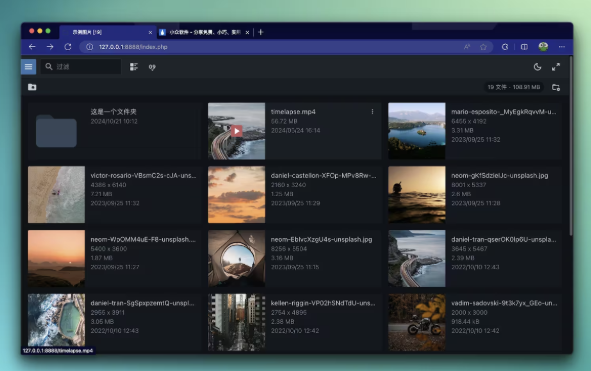Open the neom-EbtvcXzgU4s tent thumbnail

(236, 258)
